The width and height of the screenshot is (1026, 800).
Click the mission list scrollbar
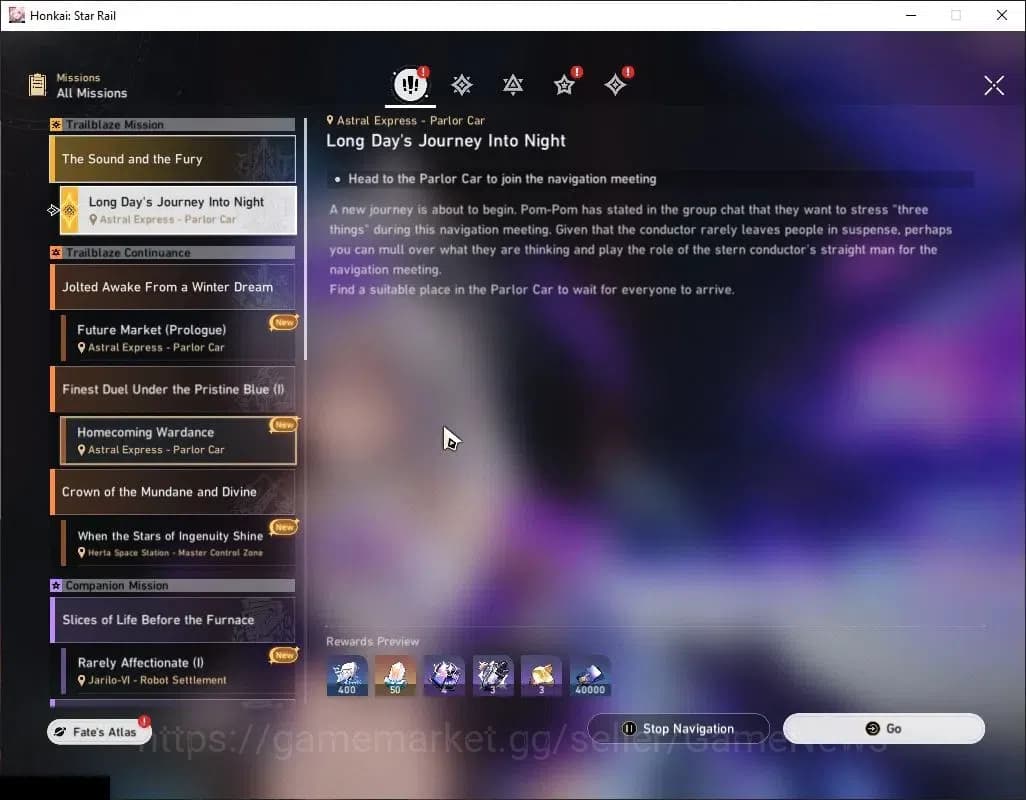pos(305,239)
